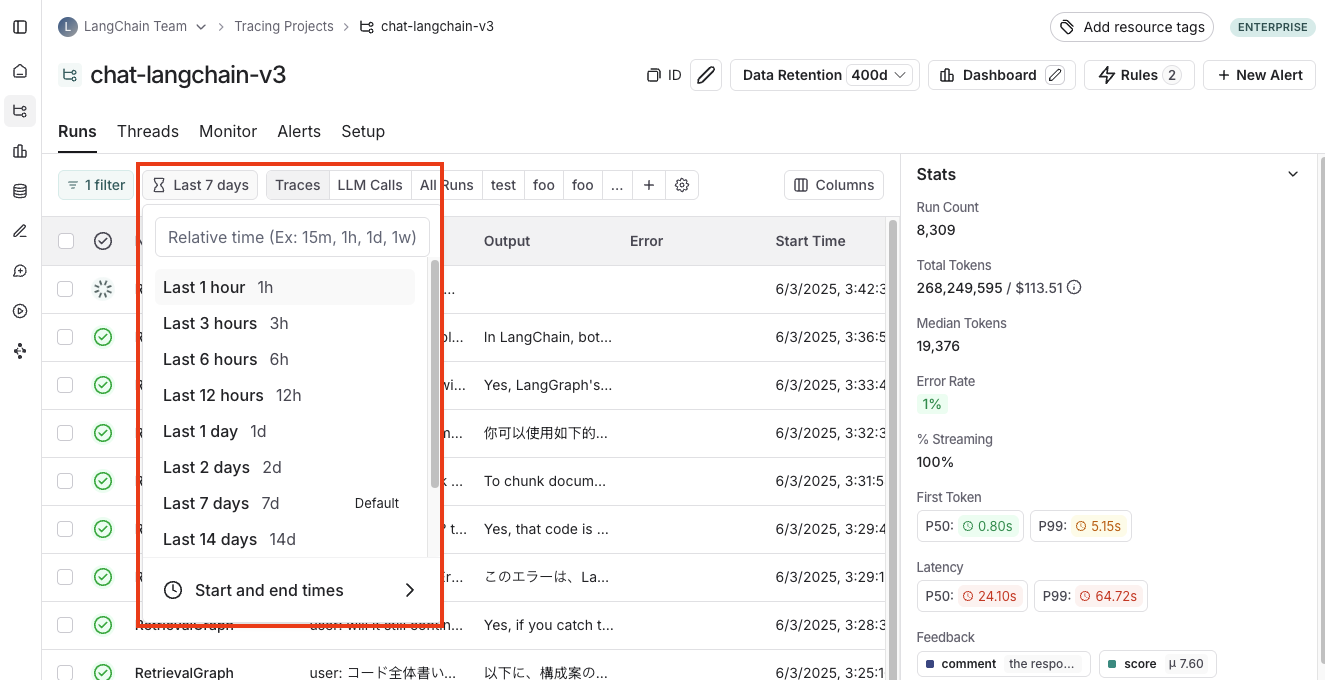Click the clock icon for Start and end times
1325x680 pixels.
173,590
